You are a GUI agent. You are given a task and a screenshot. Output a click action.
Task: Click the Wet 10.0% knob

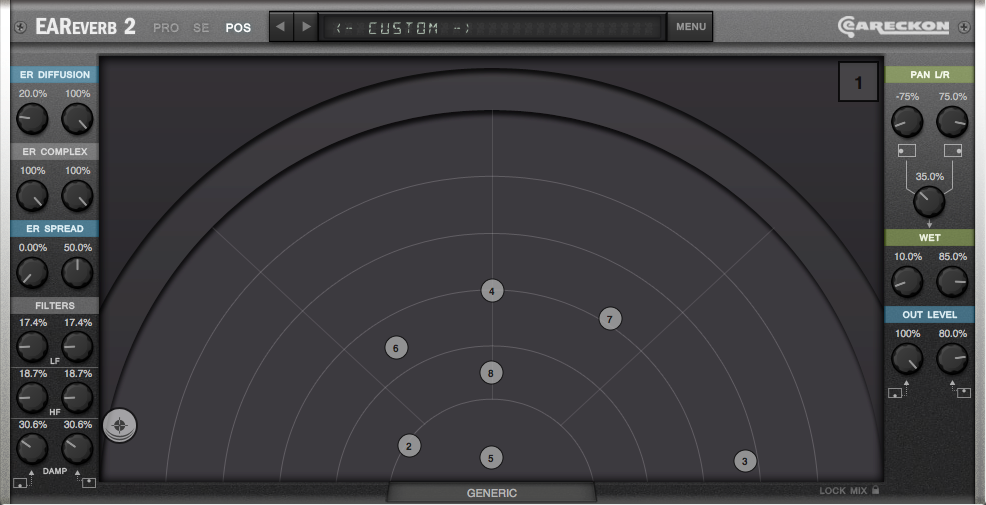[907, 282]
